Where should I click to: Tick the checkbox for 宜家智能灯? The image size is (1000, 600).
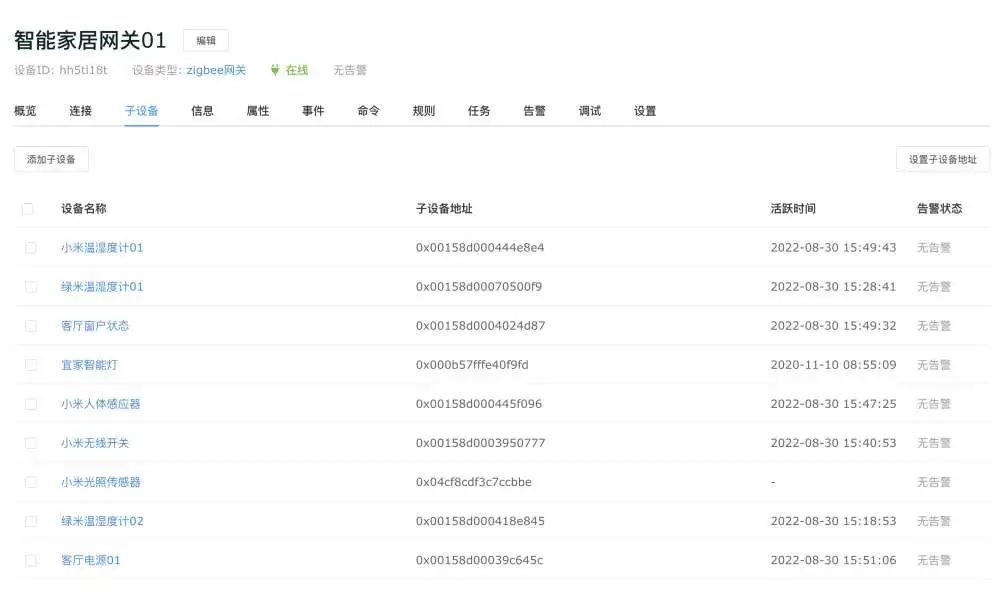coord(31,365)
